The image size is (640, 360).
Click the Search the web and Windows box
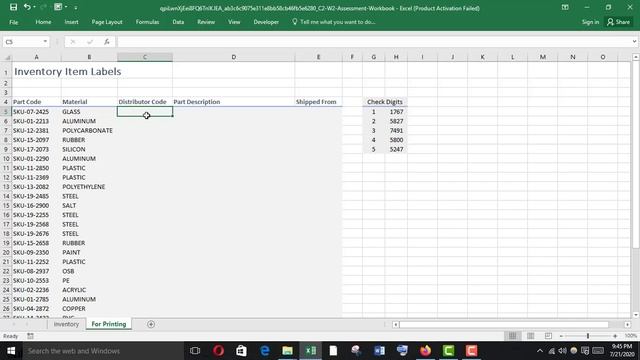(x=103, y=351)
